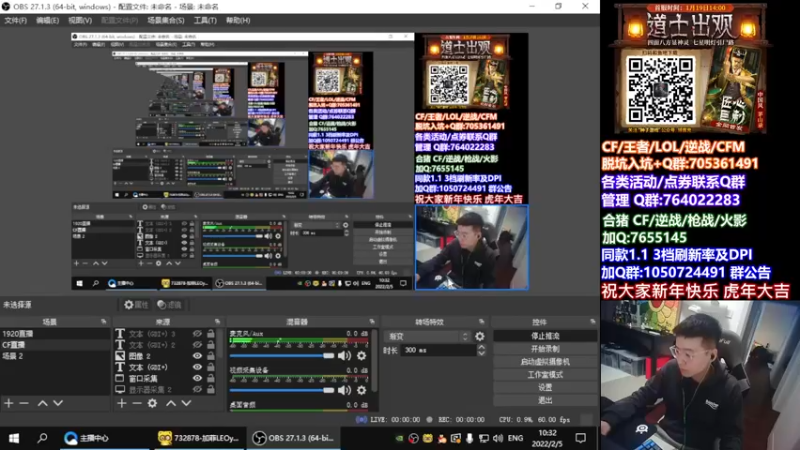The image size is (800, 450).
Task: Open the 工具(T) menu
Action: tap(205, 20)
